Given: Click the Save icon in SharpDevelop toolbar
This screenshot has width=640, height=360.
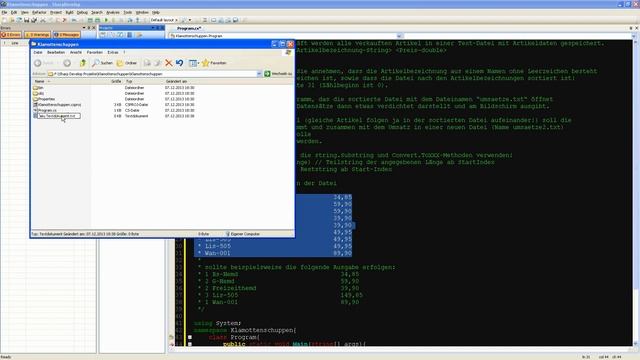Looking at the screenshot, I should pyautogui.click(x=27, y=20).
